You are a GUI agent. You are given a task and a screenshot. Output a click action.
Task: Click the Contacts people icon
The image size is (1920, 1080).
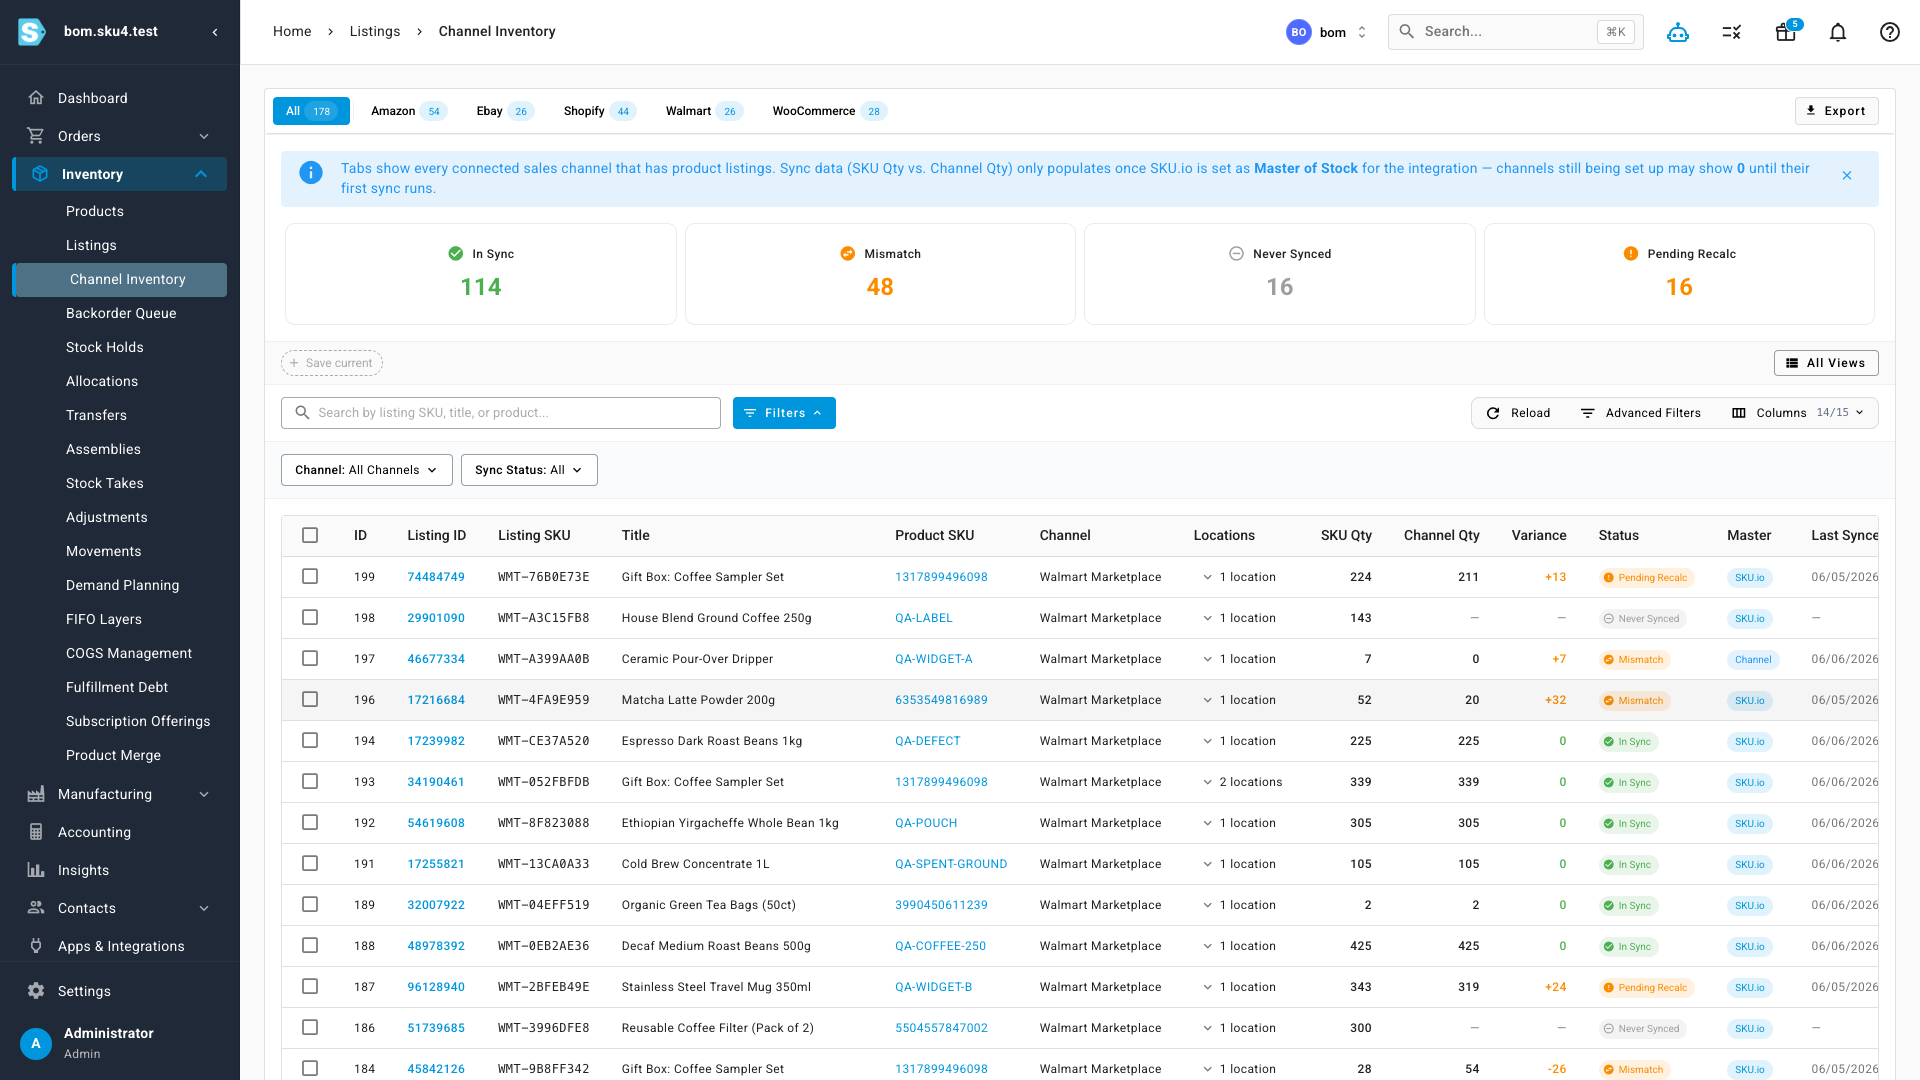point(36,908)
